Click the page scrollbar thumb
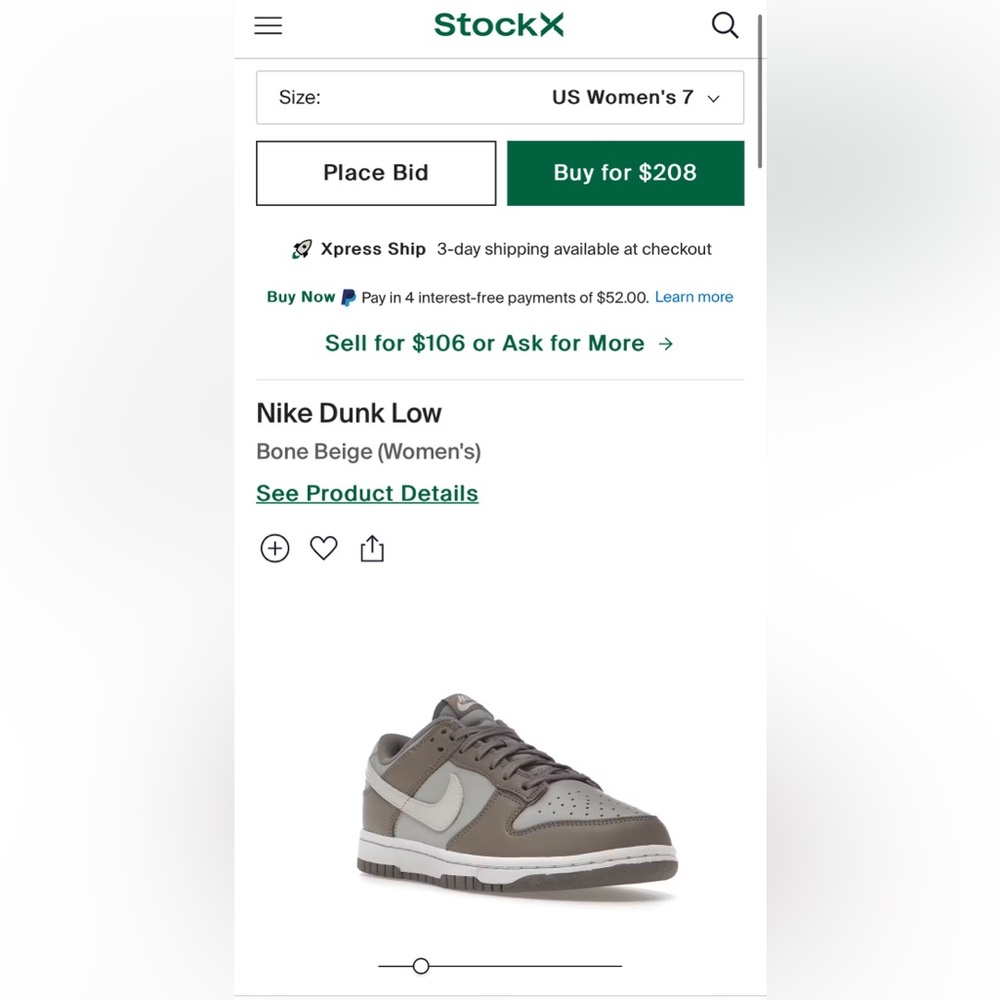The height and width of the screenshot is (1000, 1000). point(761,90)
